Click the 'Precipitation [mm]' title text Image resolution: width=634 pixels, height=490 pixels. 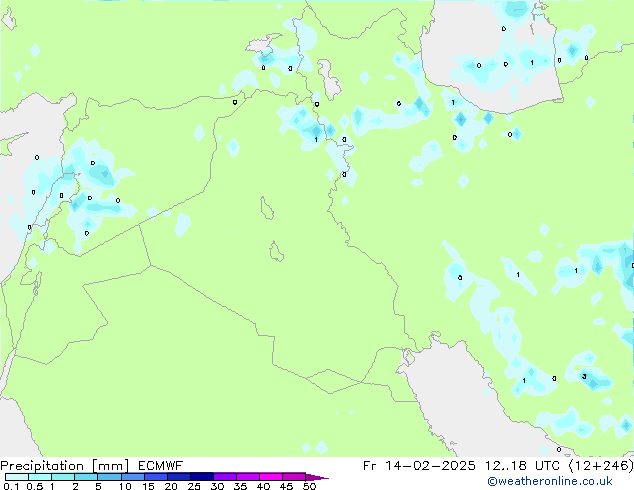coord(65,466)
